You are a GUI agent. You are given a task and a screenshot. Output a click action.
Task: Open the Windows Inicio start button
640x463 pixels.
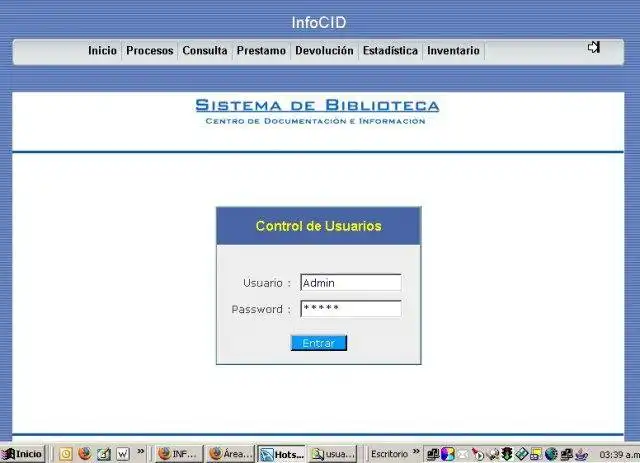pyautogui.click(x=22, y=454)
